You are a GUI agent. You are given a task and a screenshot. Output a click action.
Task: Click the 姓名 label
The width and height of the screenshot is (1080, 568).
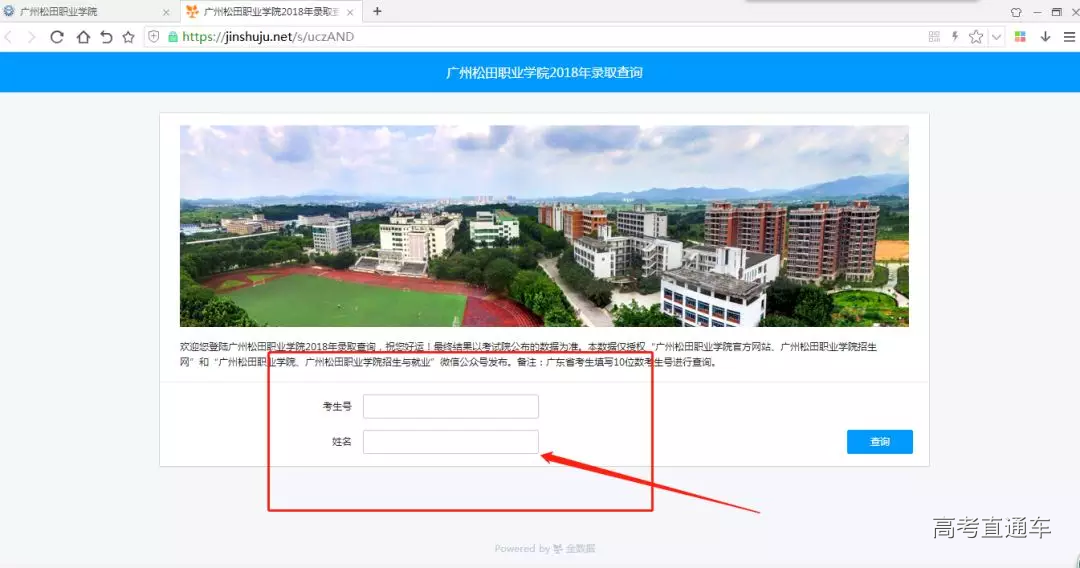coord(342,441)
